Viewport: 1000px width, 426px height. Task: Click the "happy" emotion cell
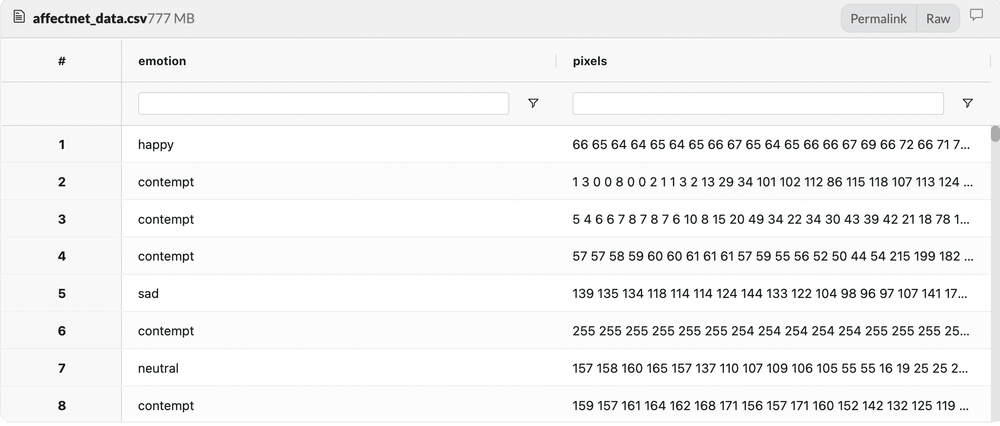click(156, 145)
